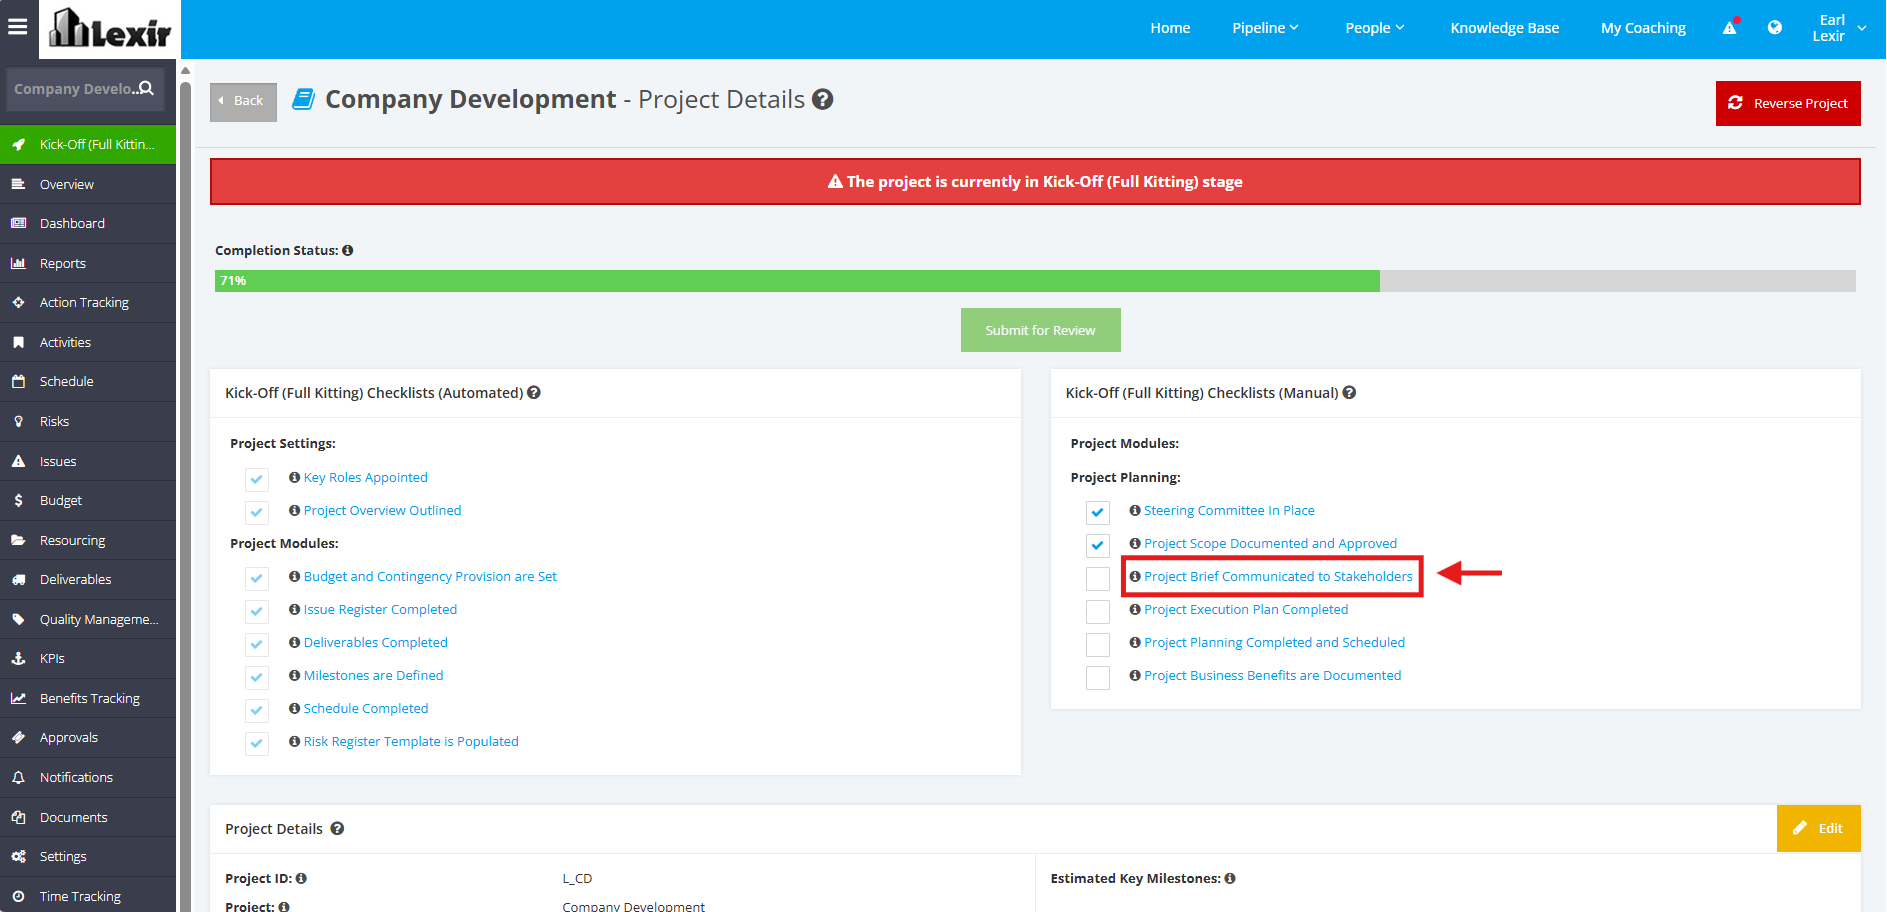The width and height of the screenshot is (1887, 912).
Task: Click help icon beside Project Details section header
Action: click(x=337, y=828)
